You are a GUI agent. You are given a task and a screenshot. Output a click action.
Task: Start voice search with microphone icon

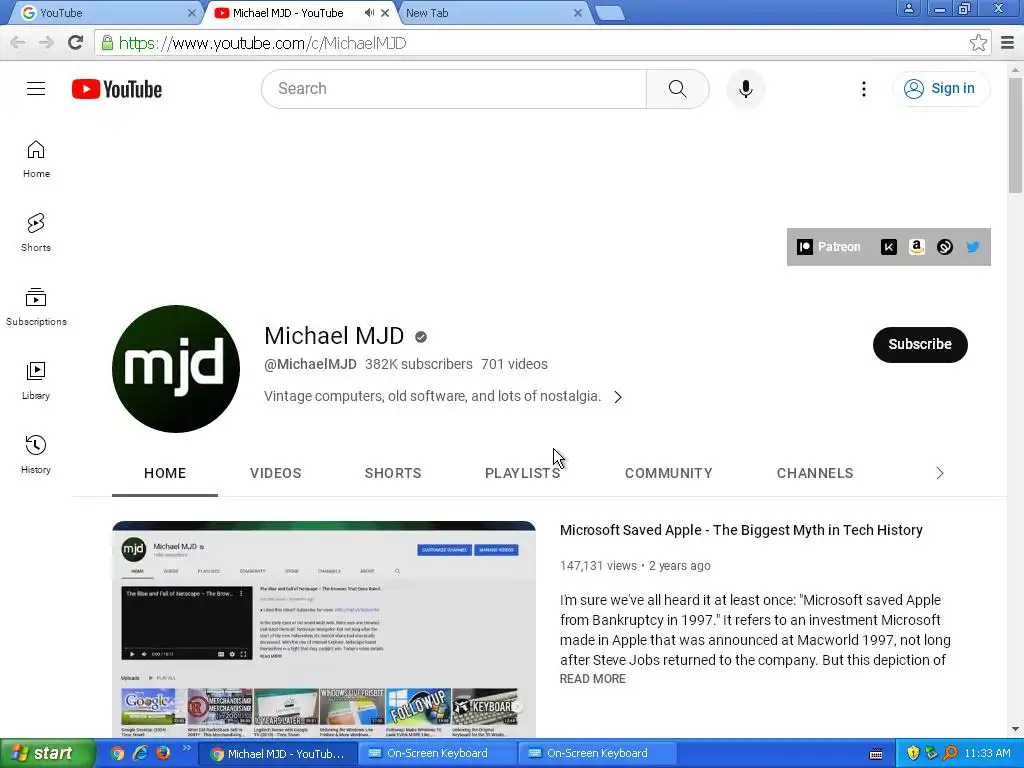tap(745, 89)
